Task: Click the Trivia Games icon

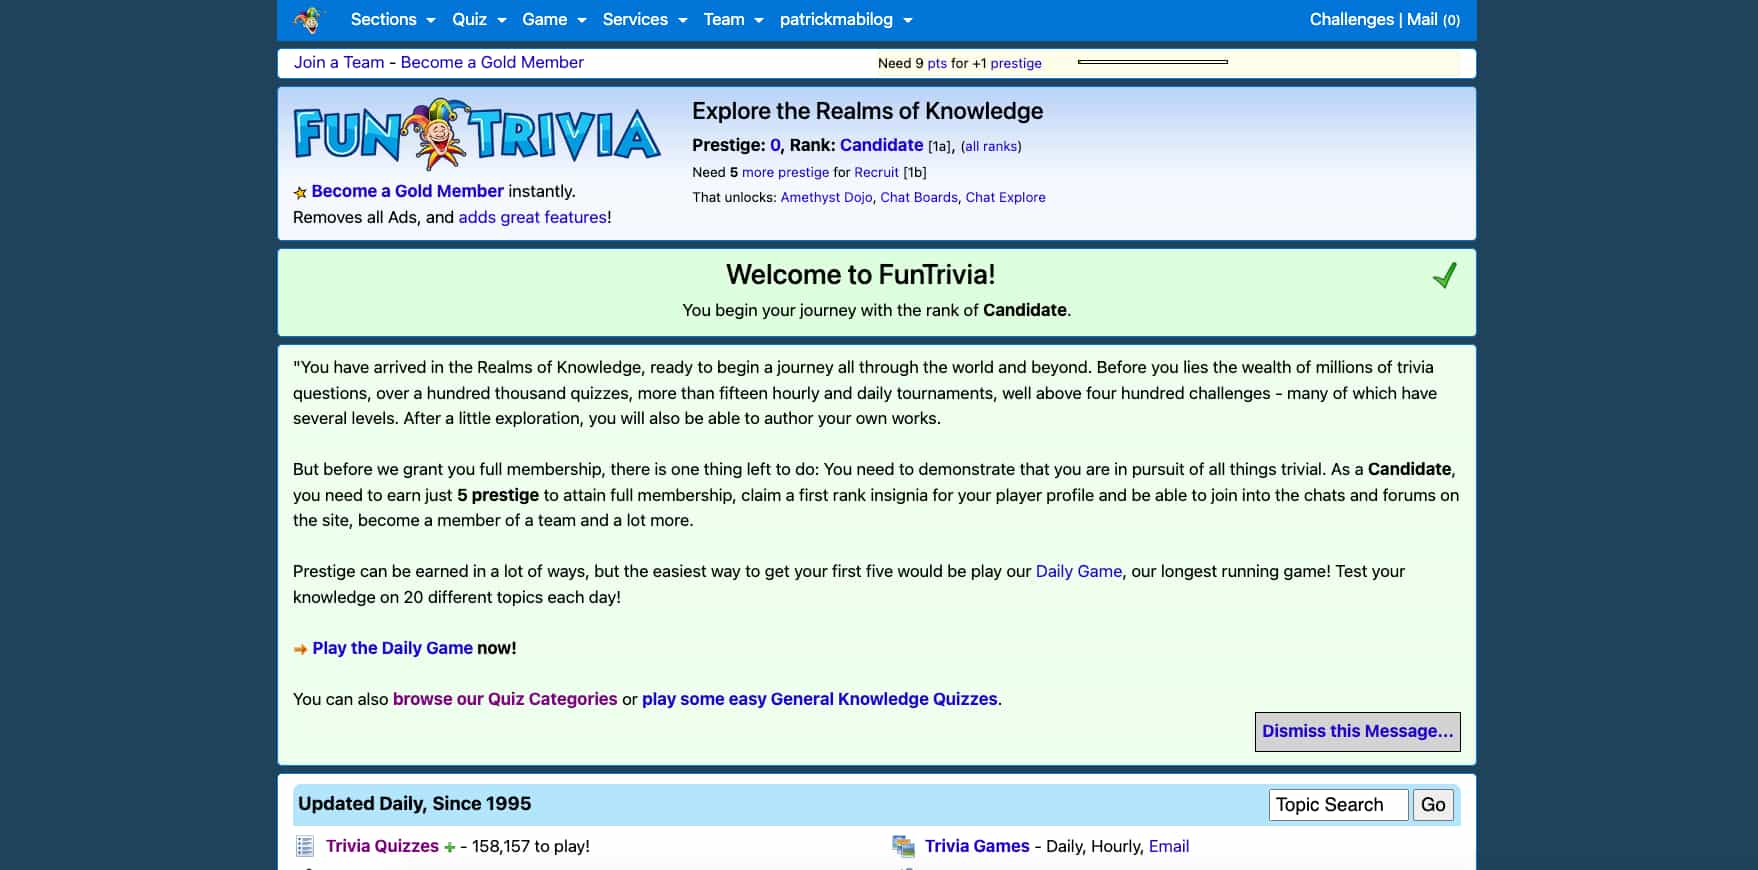Action: click(904, 847)
